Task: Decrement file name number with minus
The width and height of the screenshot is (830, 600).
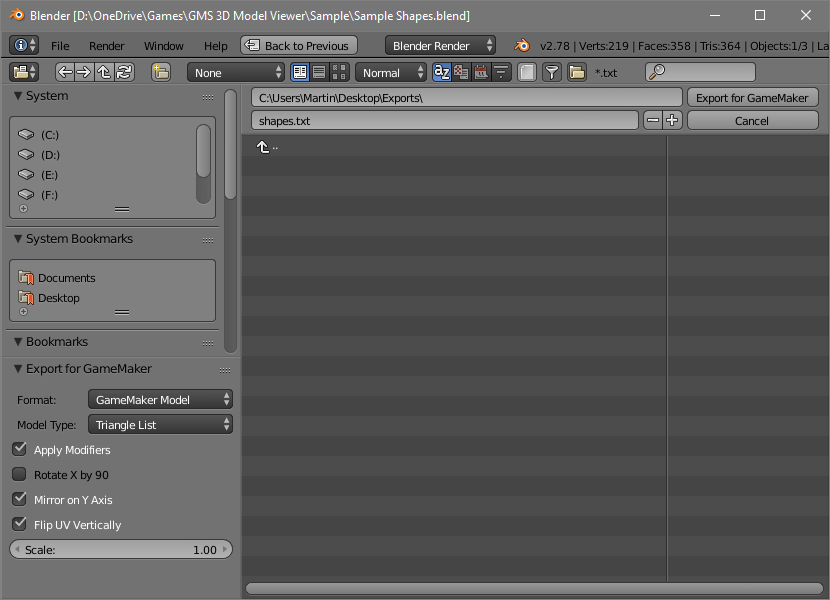Action: 653,121
